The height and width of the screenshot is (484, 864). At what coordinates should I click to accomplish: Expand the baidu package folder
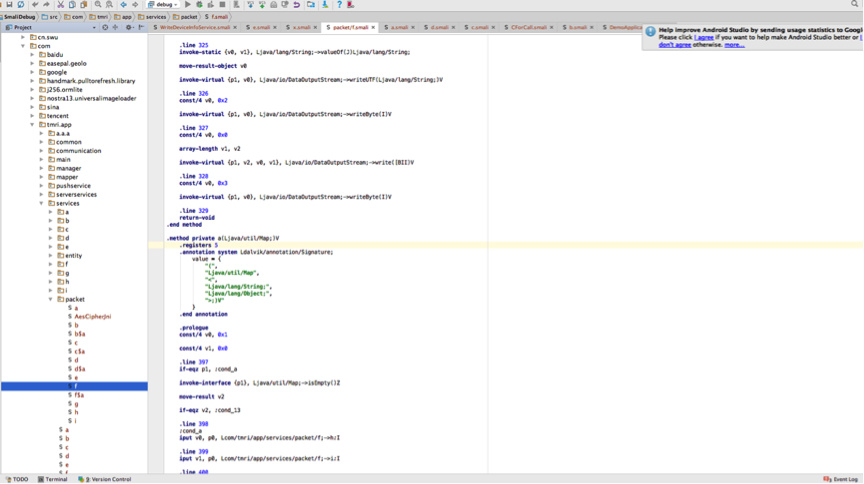click(33, 55)
